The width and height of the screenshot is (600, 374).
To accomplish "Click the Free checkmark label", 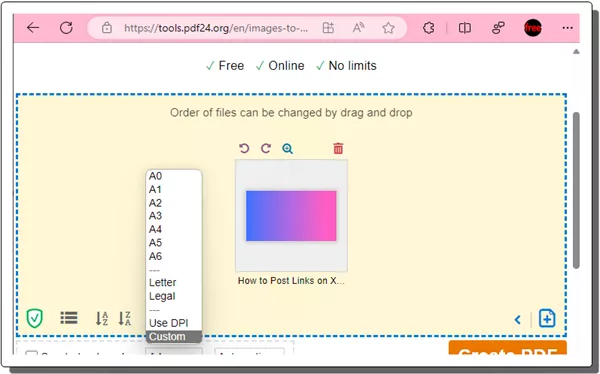I will [x=225, y=66].
